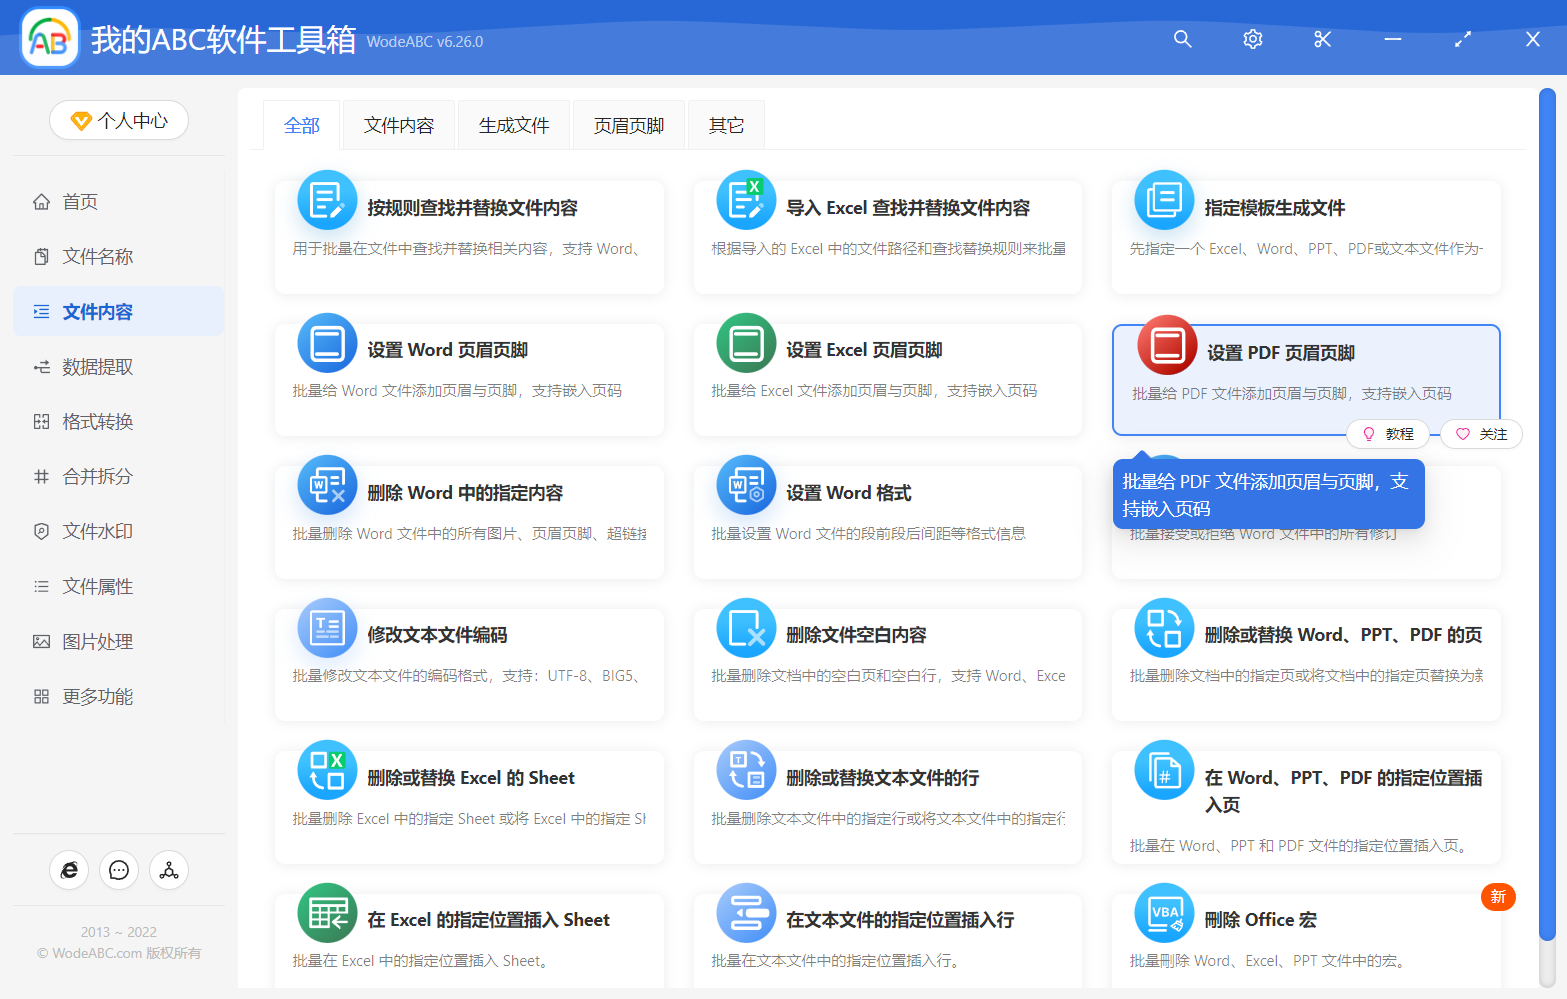Open the browser website icon at sidebar bottom

tap(69, 870)
